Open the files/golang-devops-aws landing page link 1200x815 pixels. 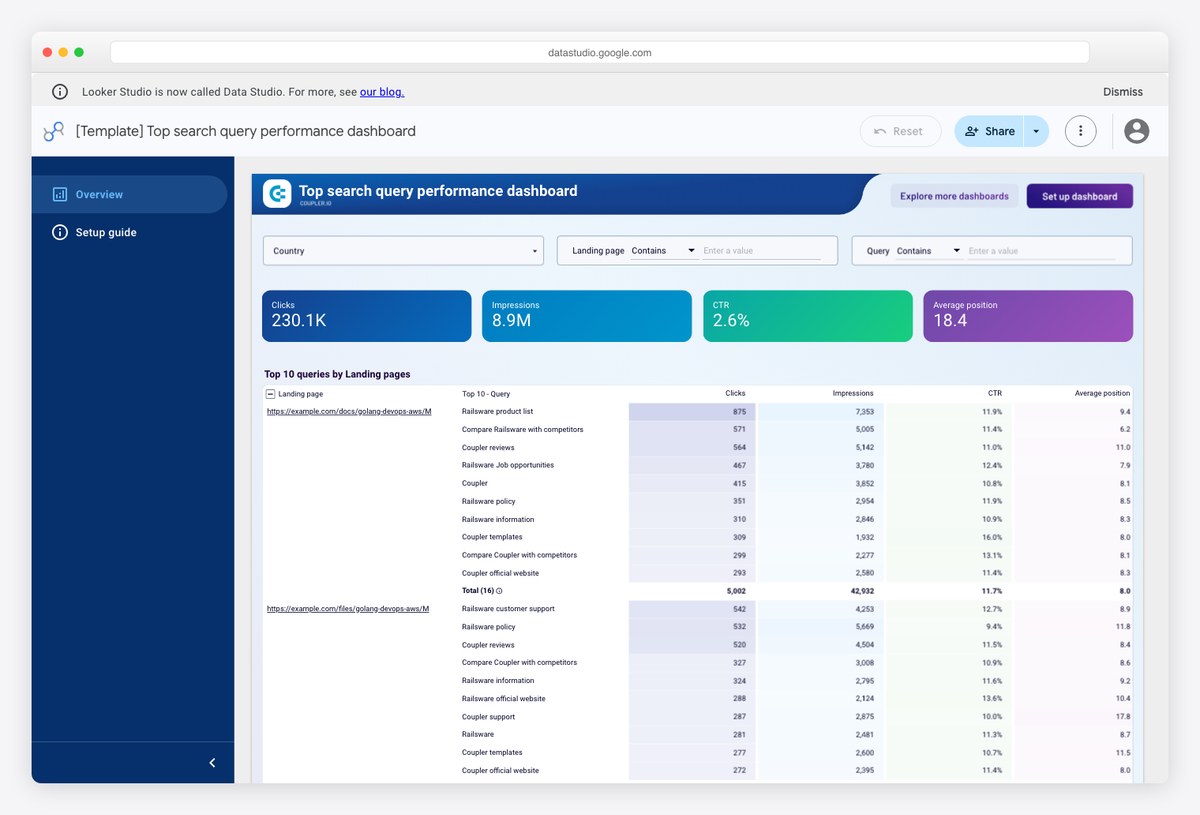click(348, 608)
